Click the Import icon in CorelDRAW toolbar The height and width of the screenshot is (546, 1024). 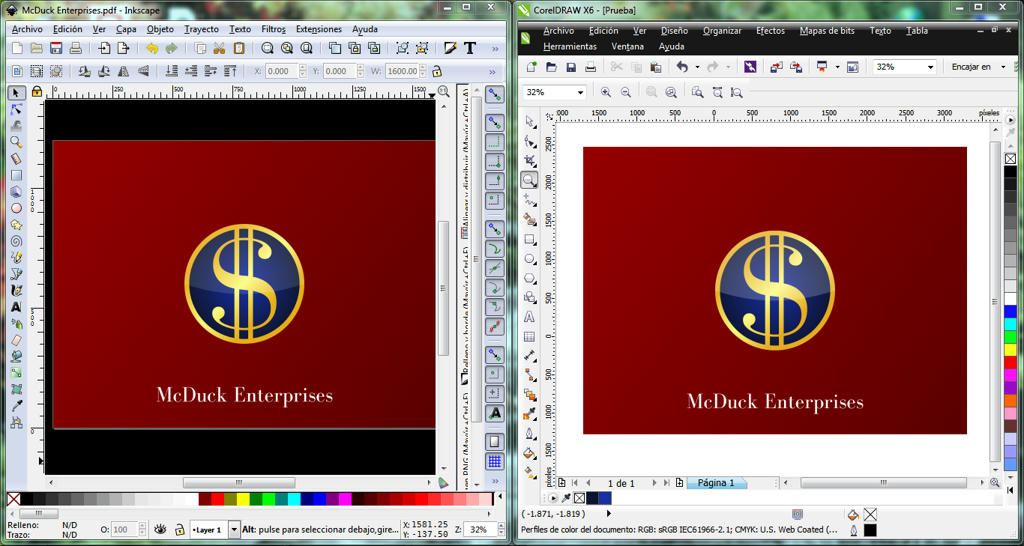point(776,67)
